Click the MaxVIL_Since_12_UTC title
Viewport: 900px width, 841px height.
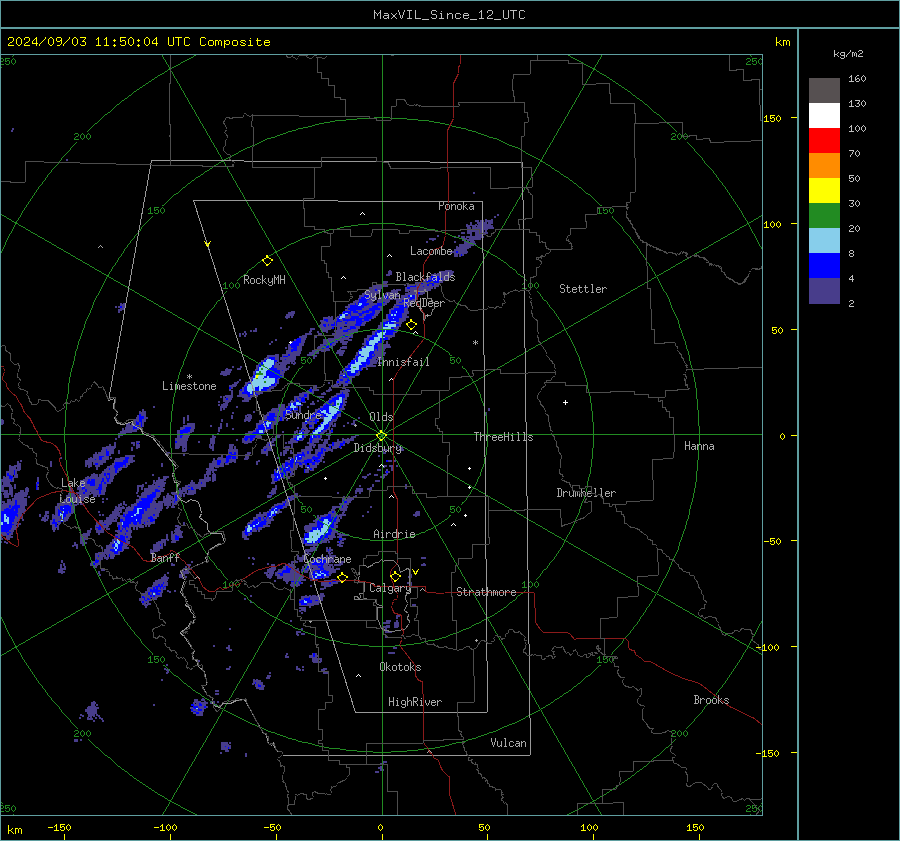pyautogui.click(x=449, y=15)
